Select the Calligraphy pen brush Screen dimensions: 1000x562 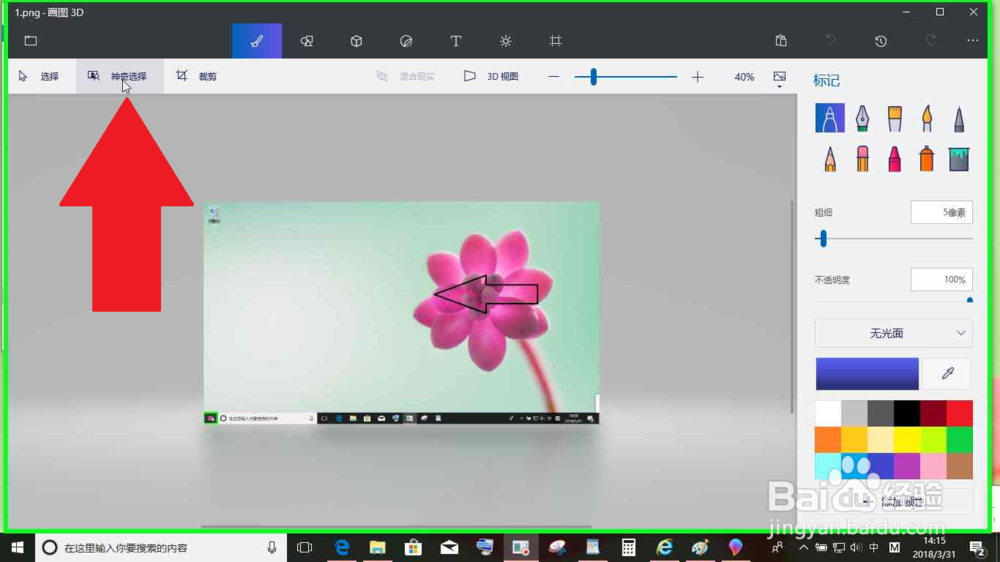[862, 119]
